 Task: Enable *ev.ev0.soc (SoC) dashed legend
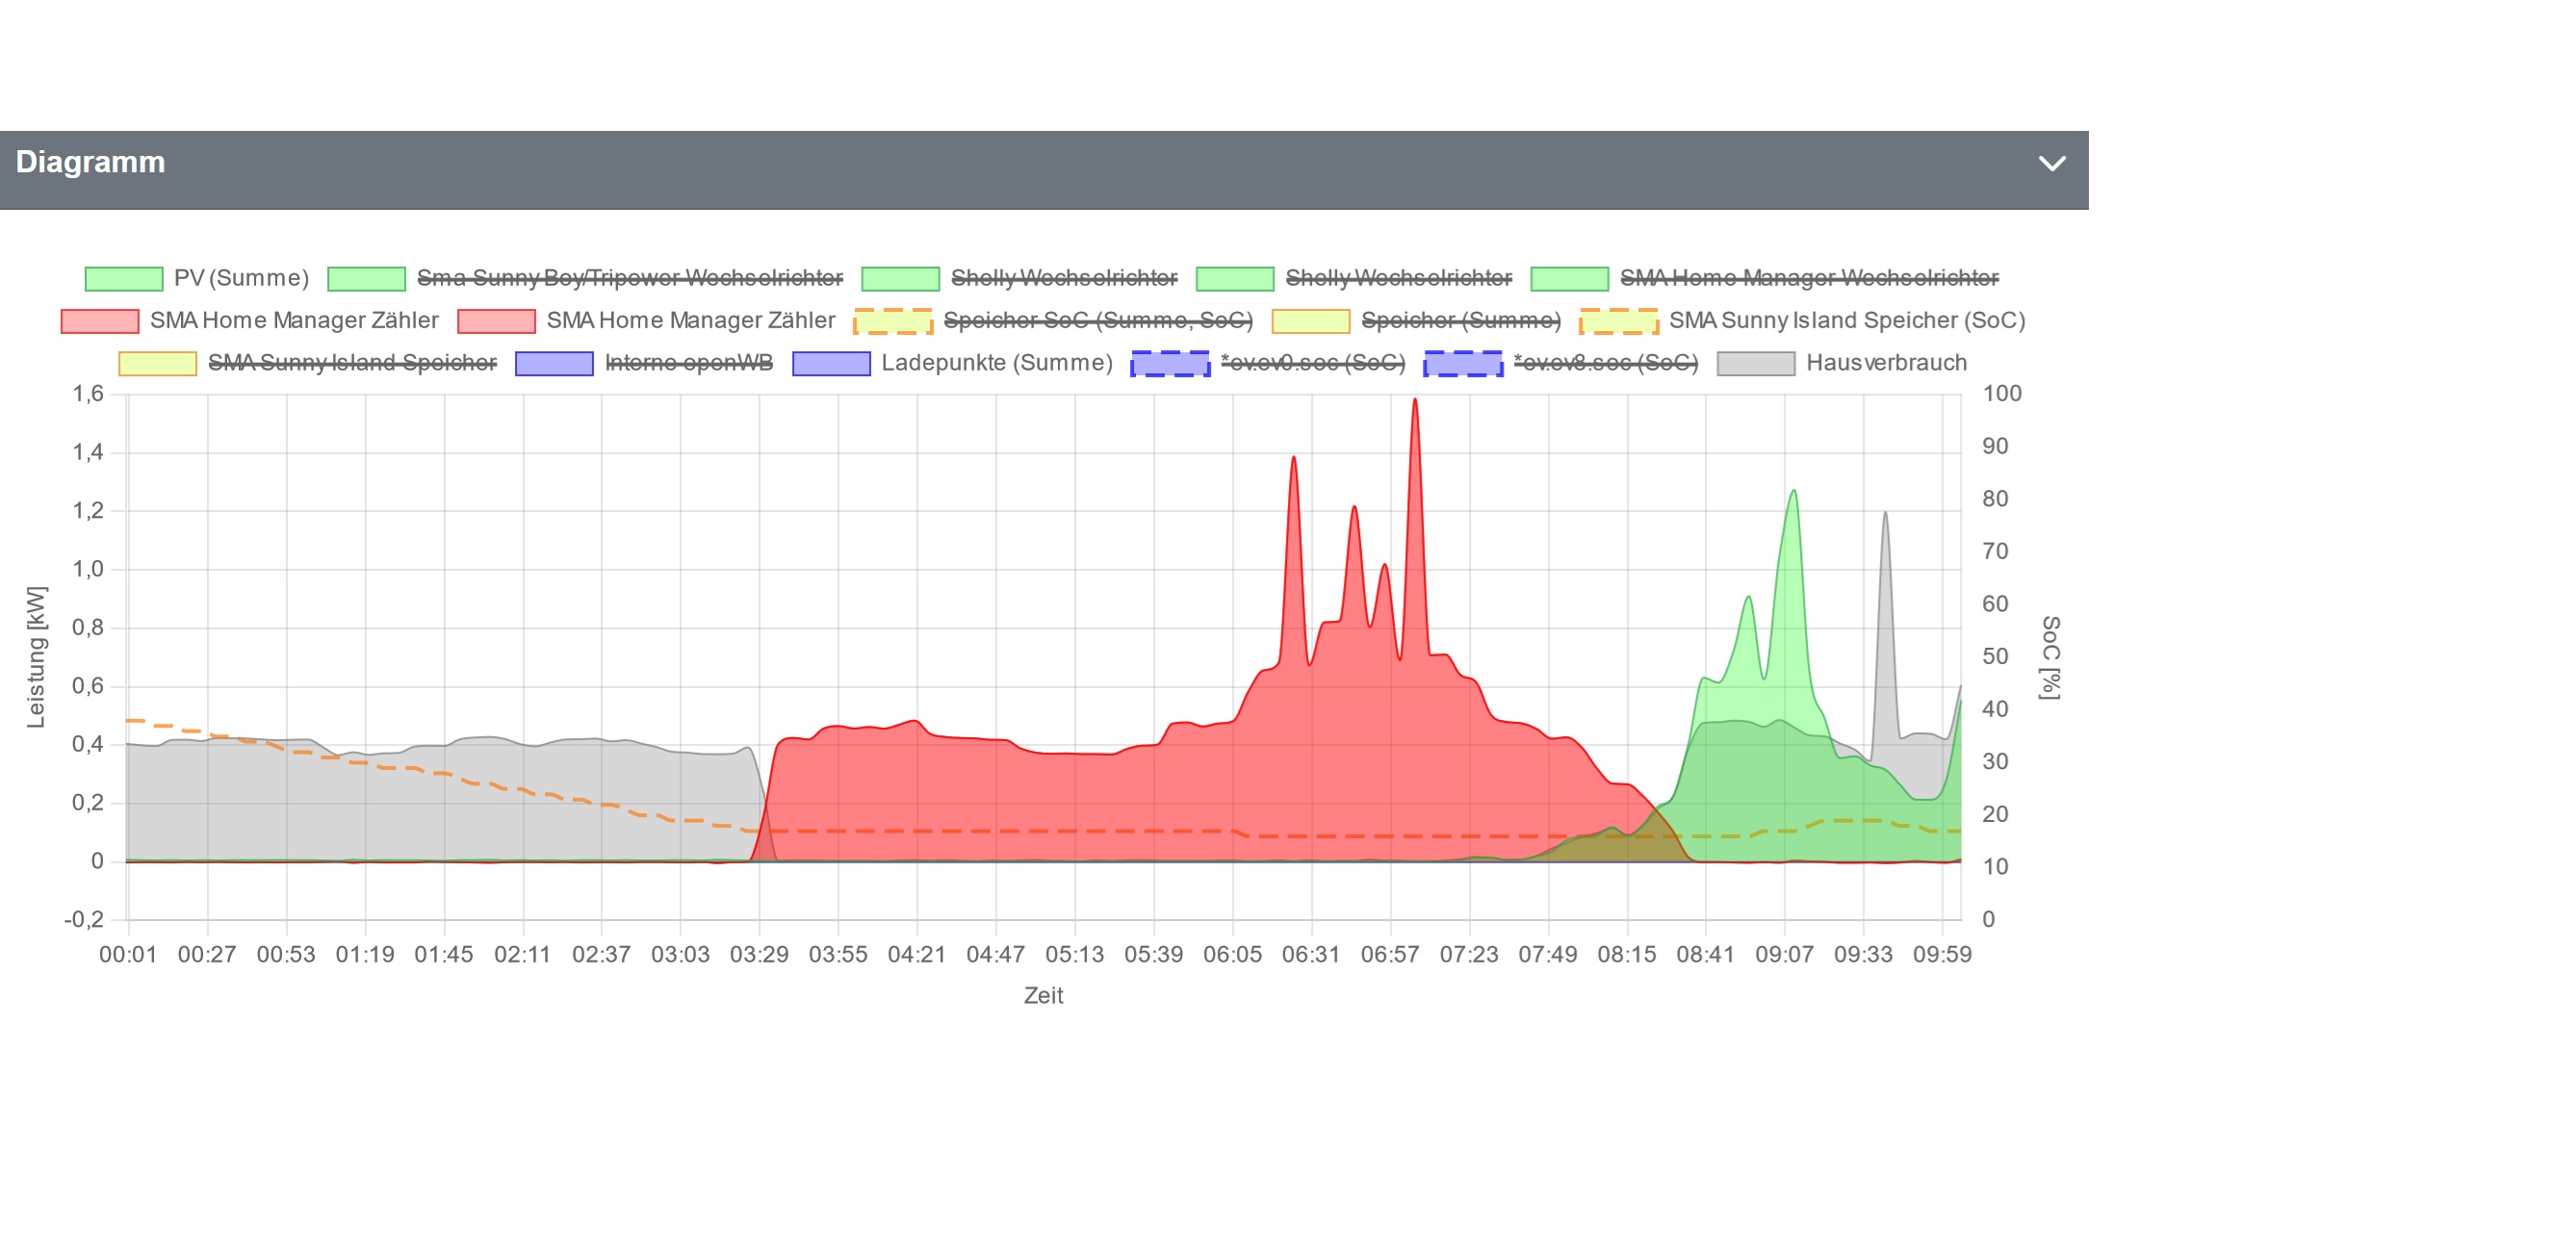point(1312,363)
